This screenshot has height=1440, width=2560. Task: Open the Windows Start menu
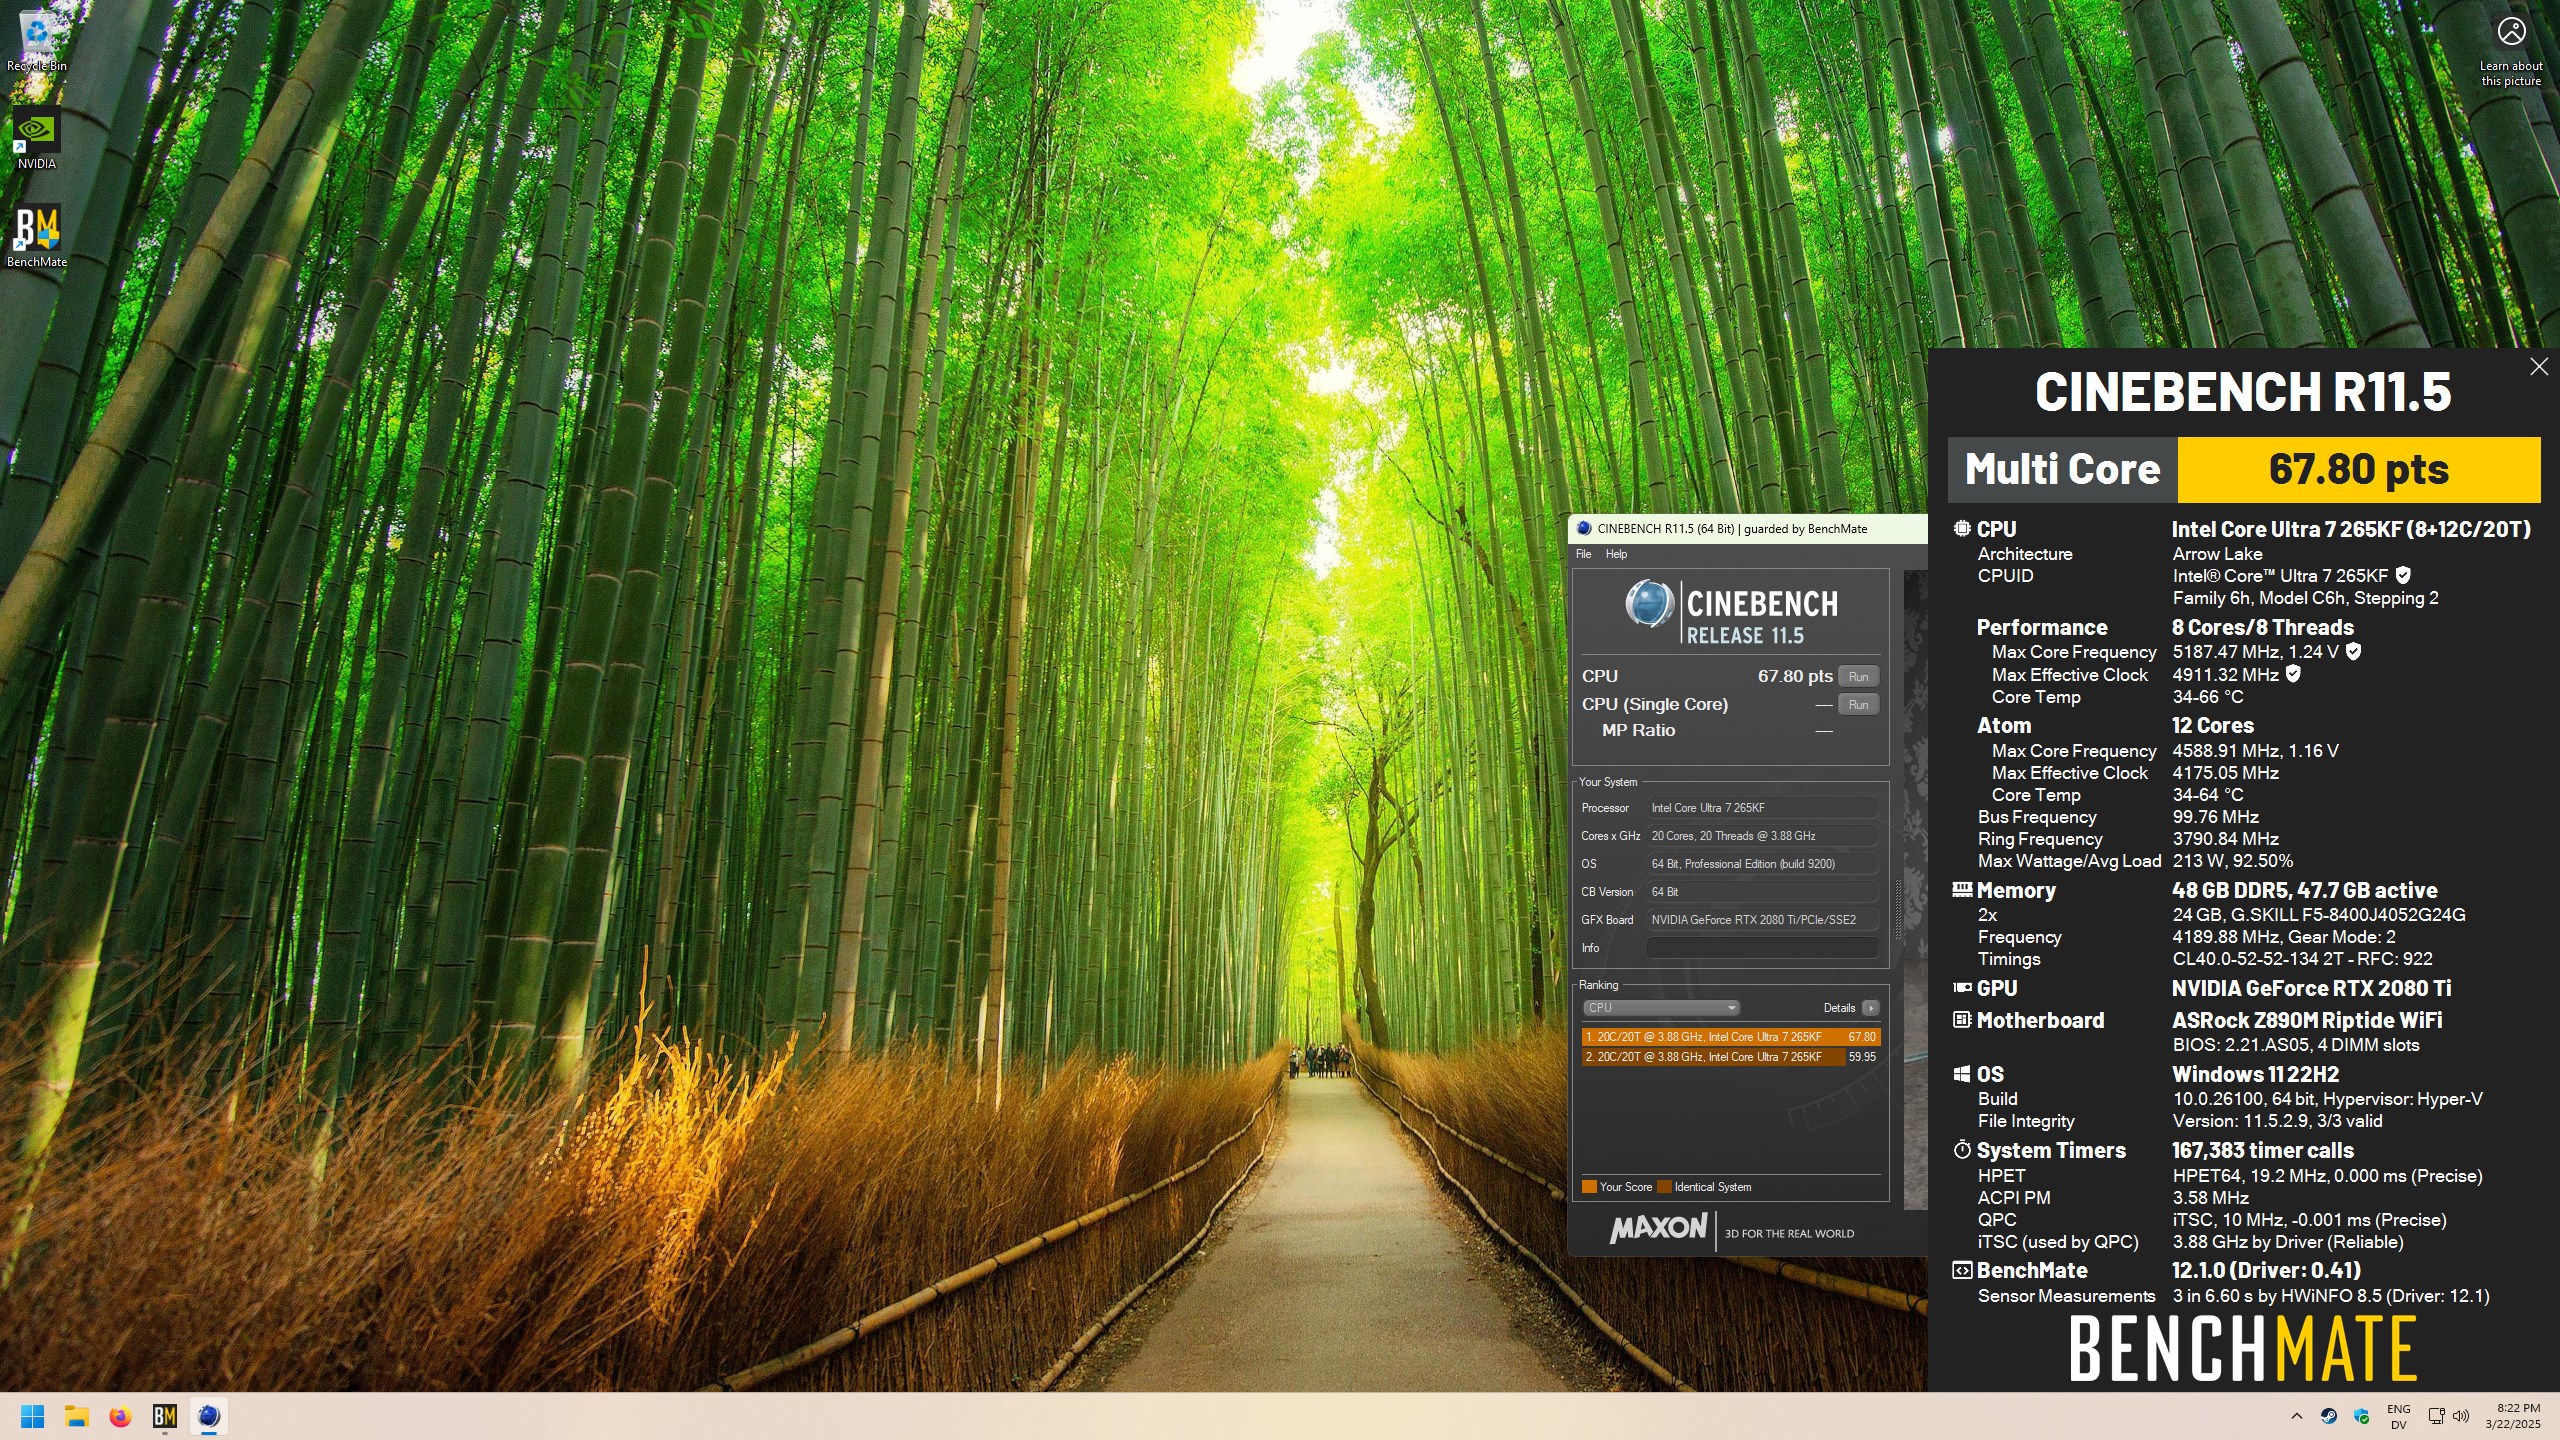tap(32, 1416)
